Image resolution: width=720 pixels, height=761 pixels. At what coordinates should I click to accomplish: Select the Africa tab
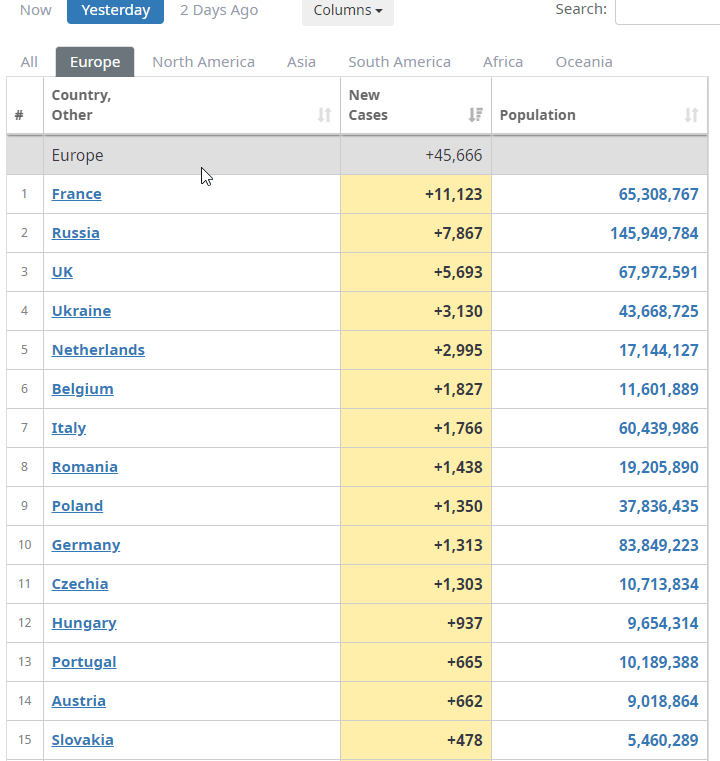pyautogui.click(x=503, y=62)
